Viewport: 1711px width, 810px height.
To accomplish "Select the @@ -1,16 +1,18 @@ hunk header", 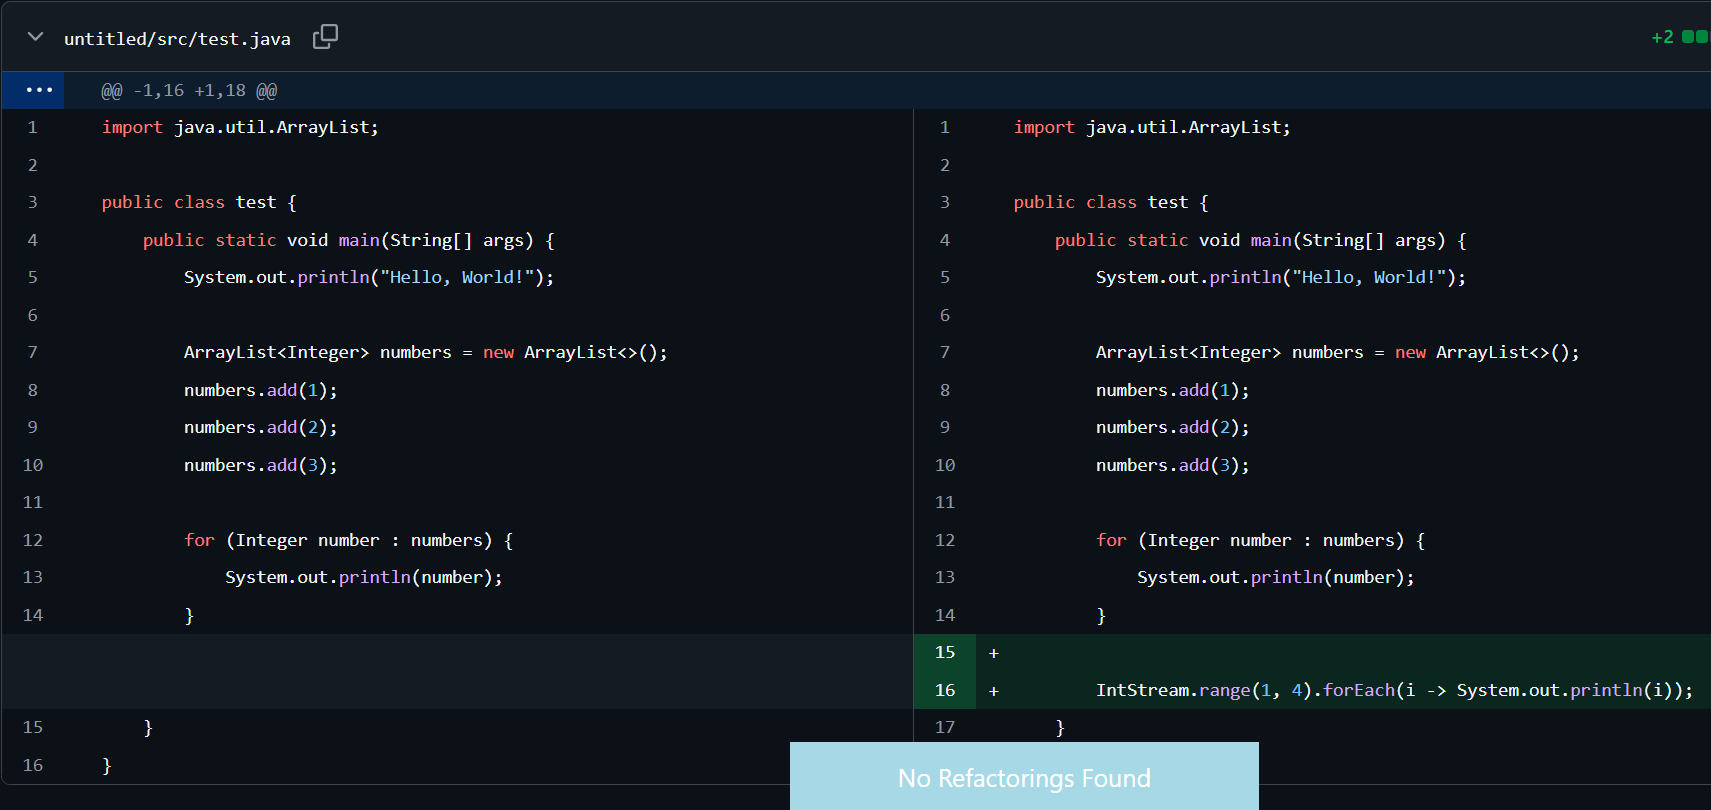I will [189, 91].
